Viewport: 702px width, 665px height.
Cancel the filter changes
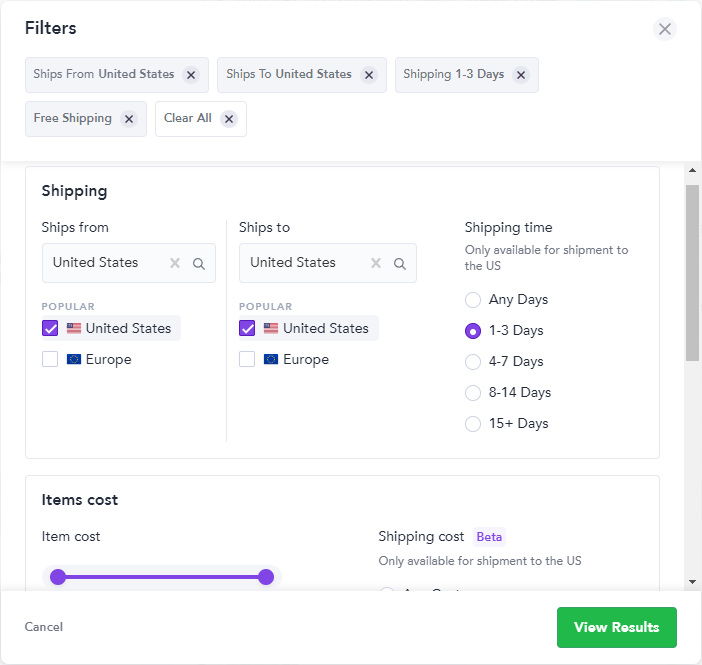[43, 627]
